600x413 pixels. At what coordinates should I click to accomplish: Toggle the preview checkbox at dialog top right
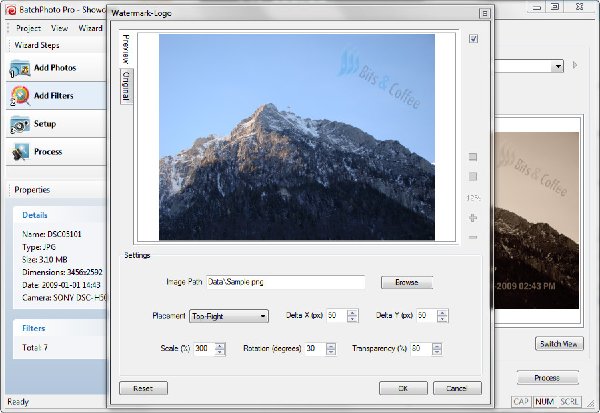[x=473, y=38]
